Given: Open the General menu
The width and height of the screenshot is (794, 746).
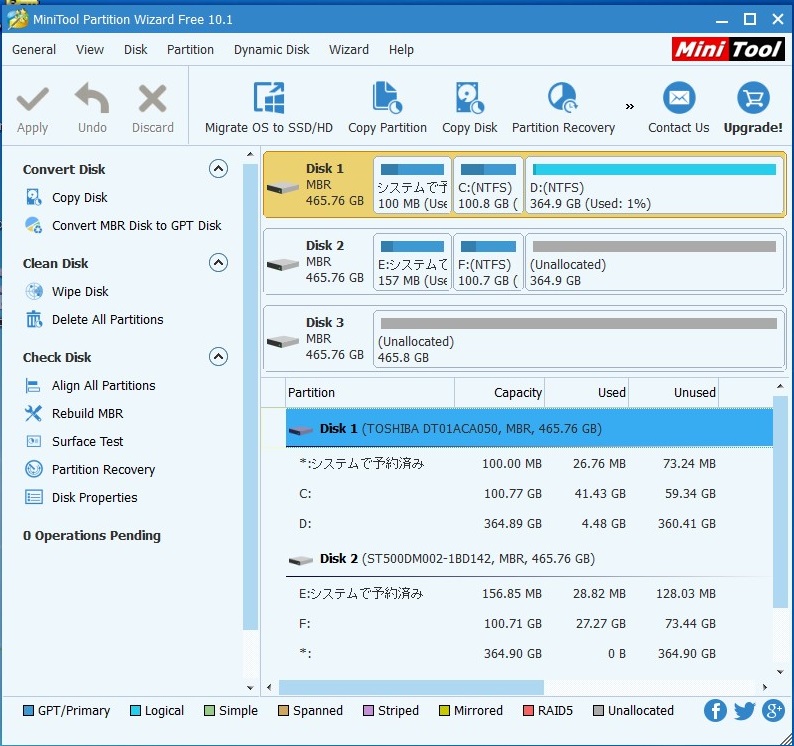Looking at the screenshot, I should (x=34, y=50).
